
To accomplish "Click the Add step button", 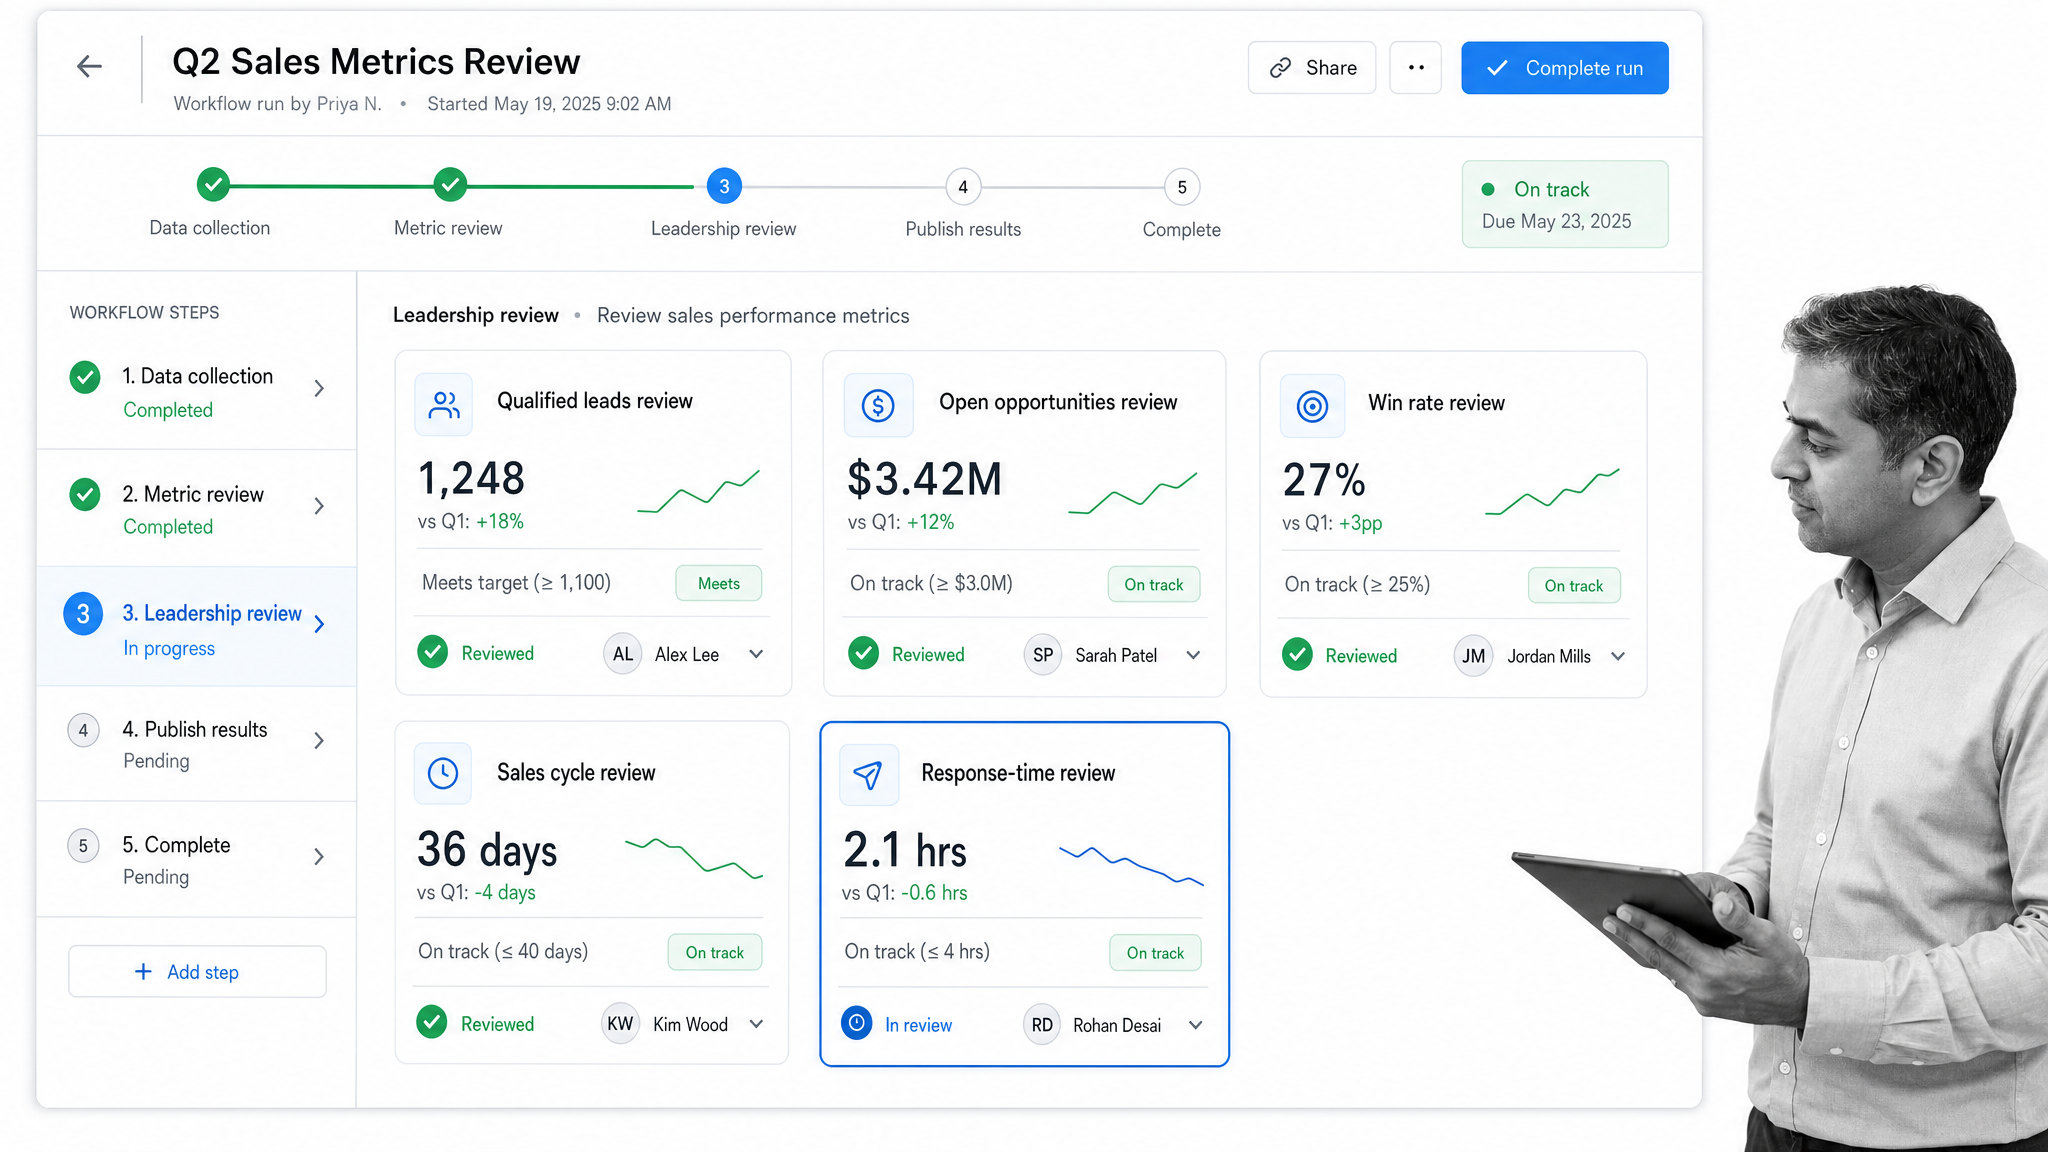I will [197, 972].
